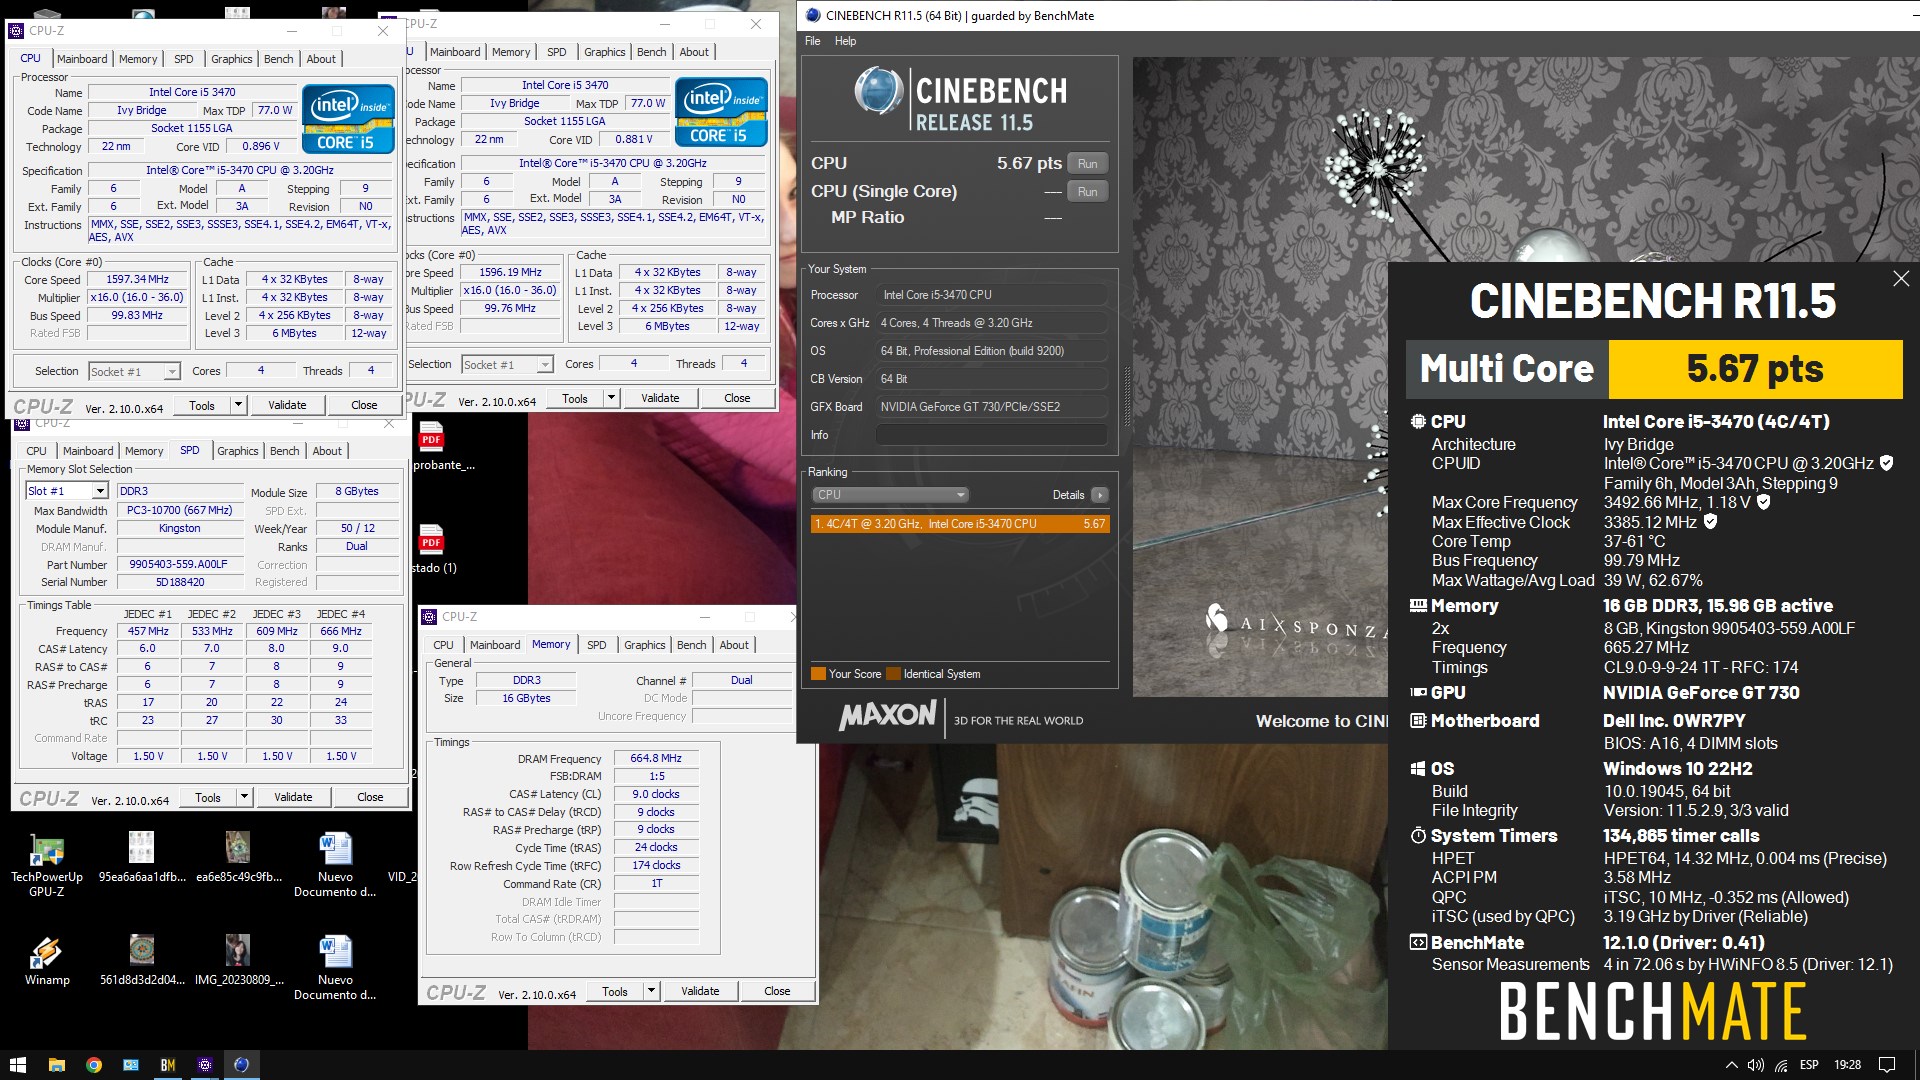Screen dimensions: 1920x1080
Task: Select the 561d8d3d2d04 image file on desktop
Action: [x=142, y=961]
